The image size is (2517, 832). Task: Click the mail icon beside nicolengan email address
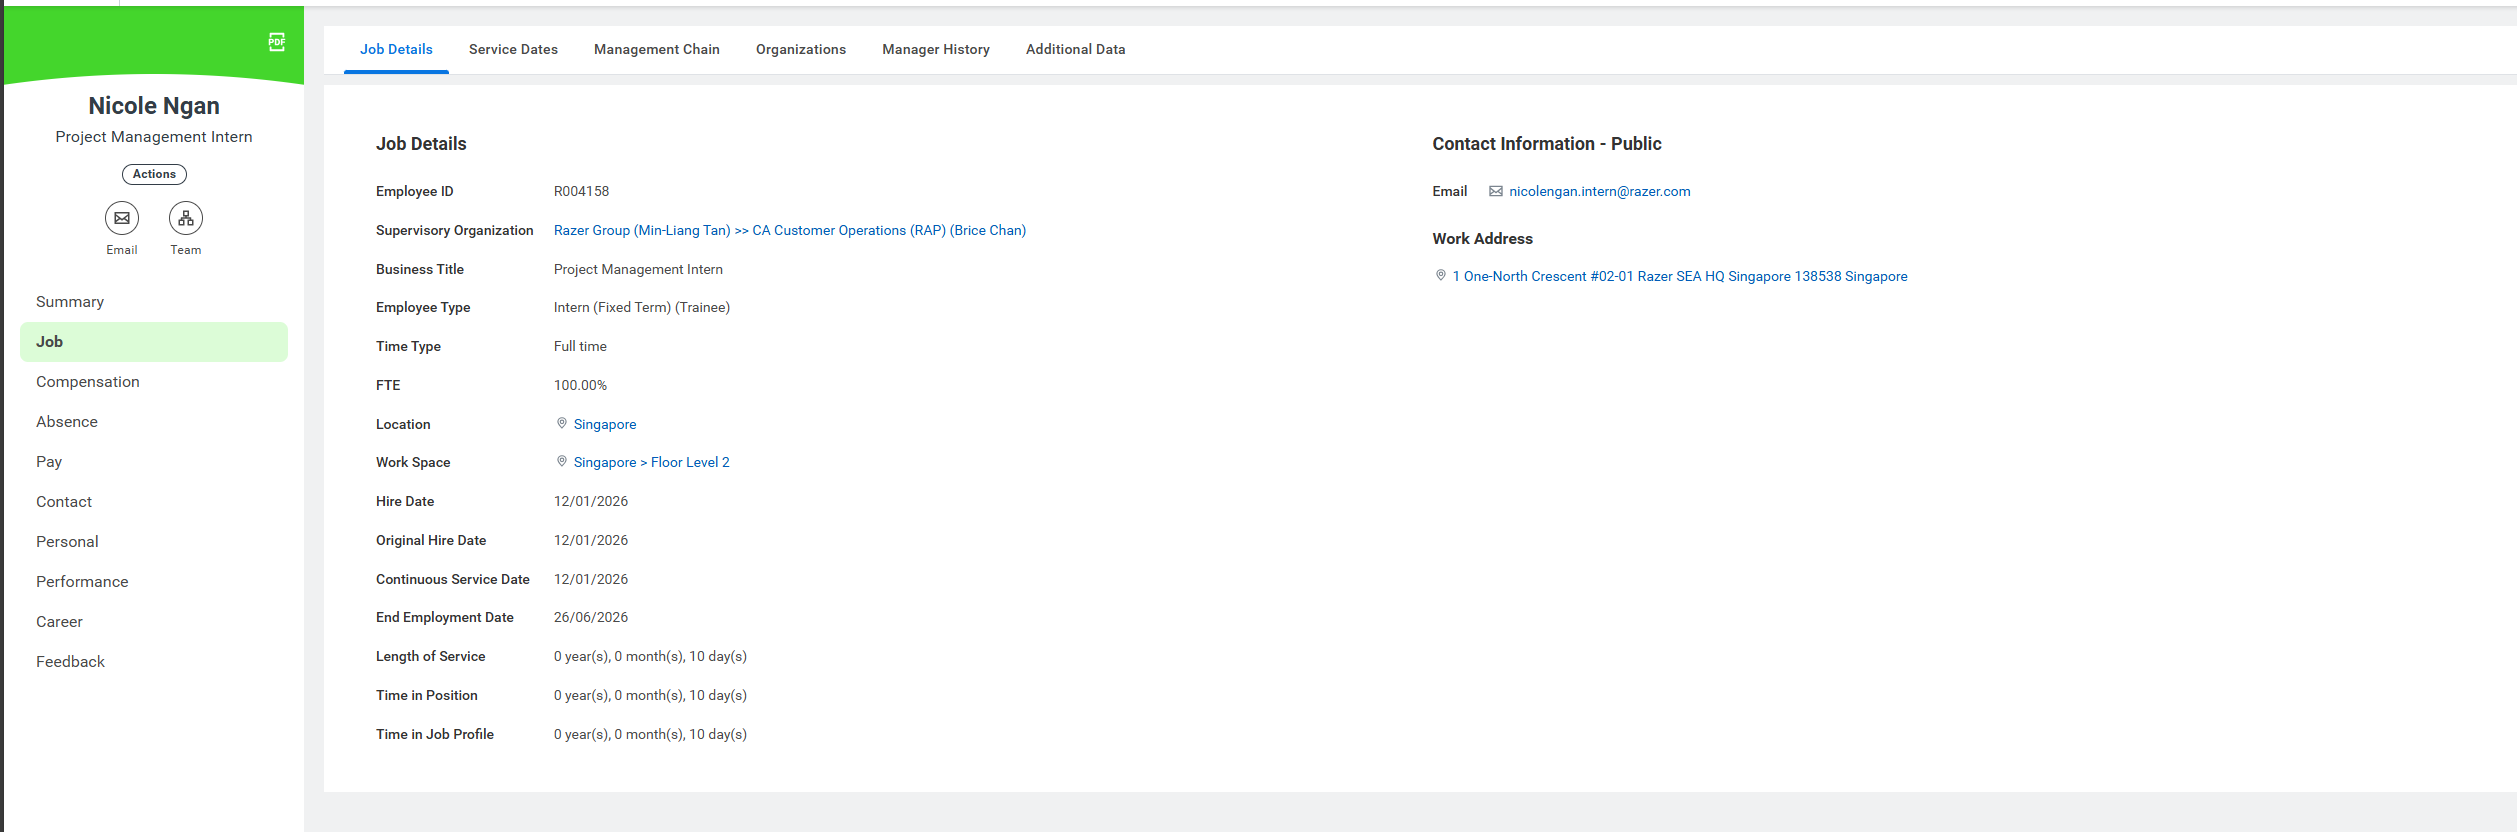1496,191
